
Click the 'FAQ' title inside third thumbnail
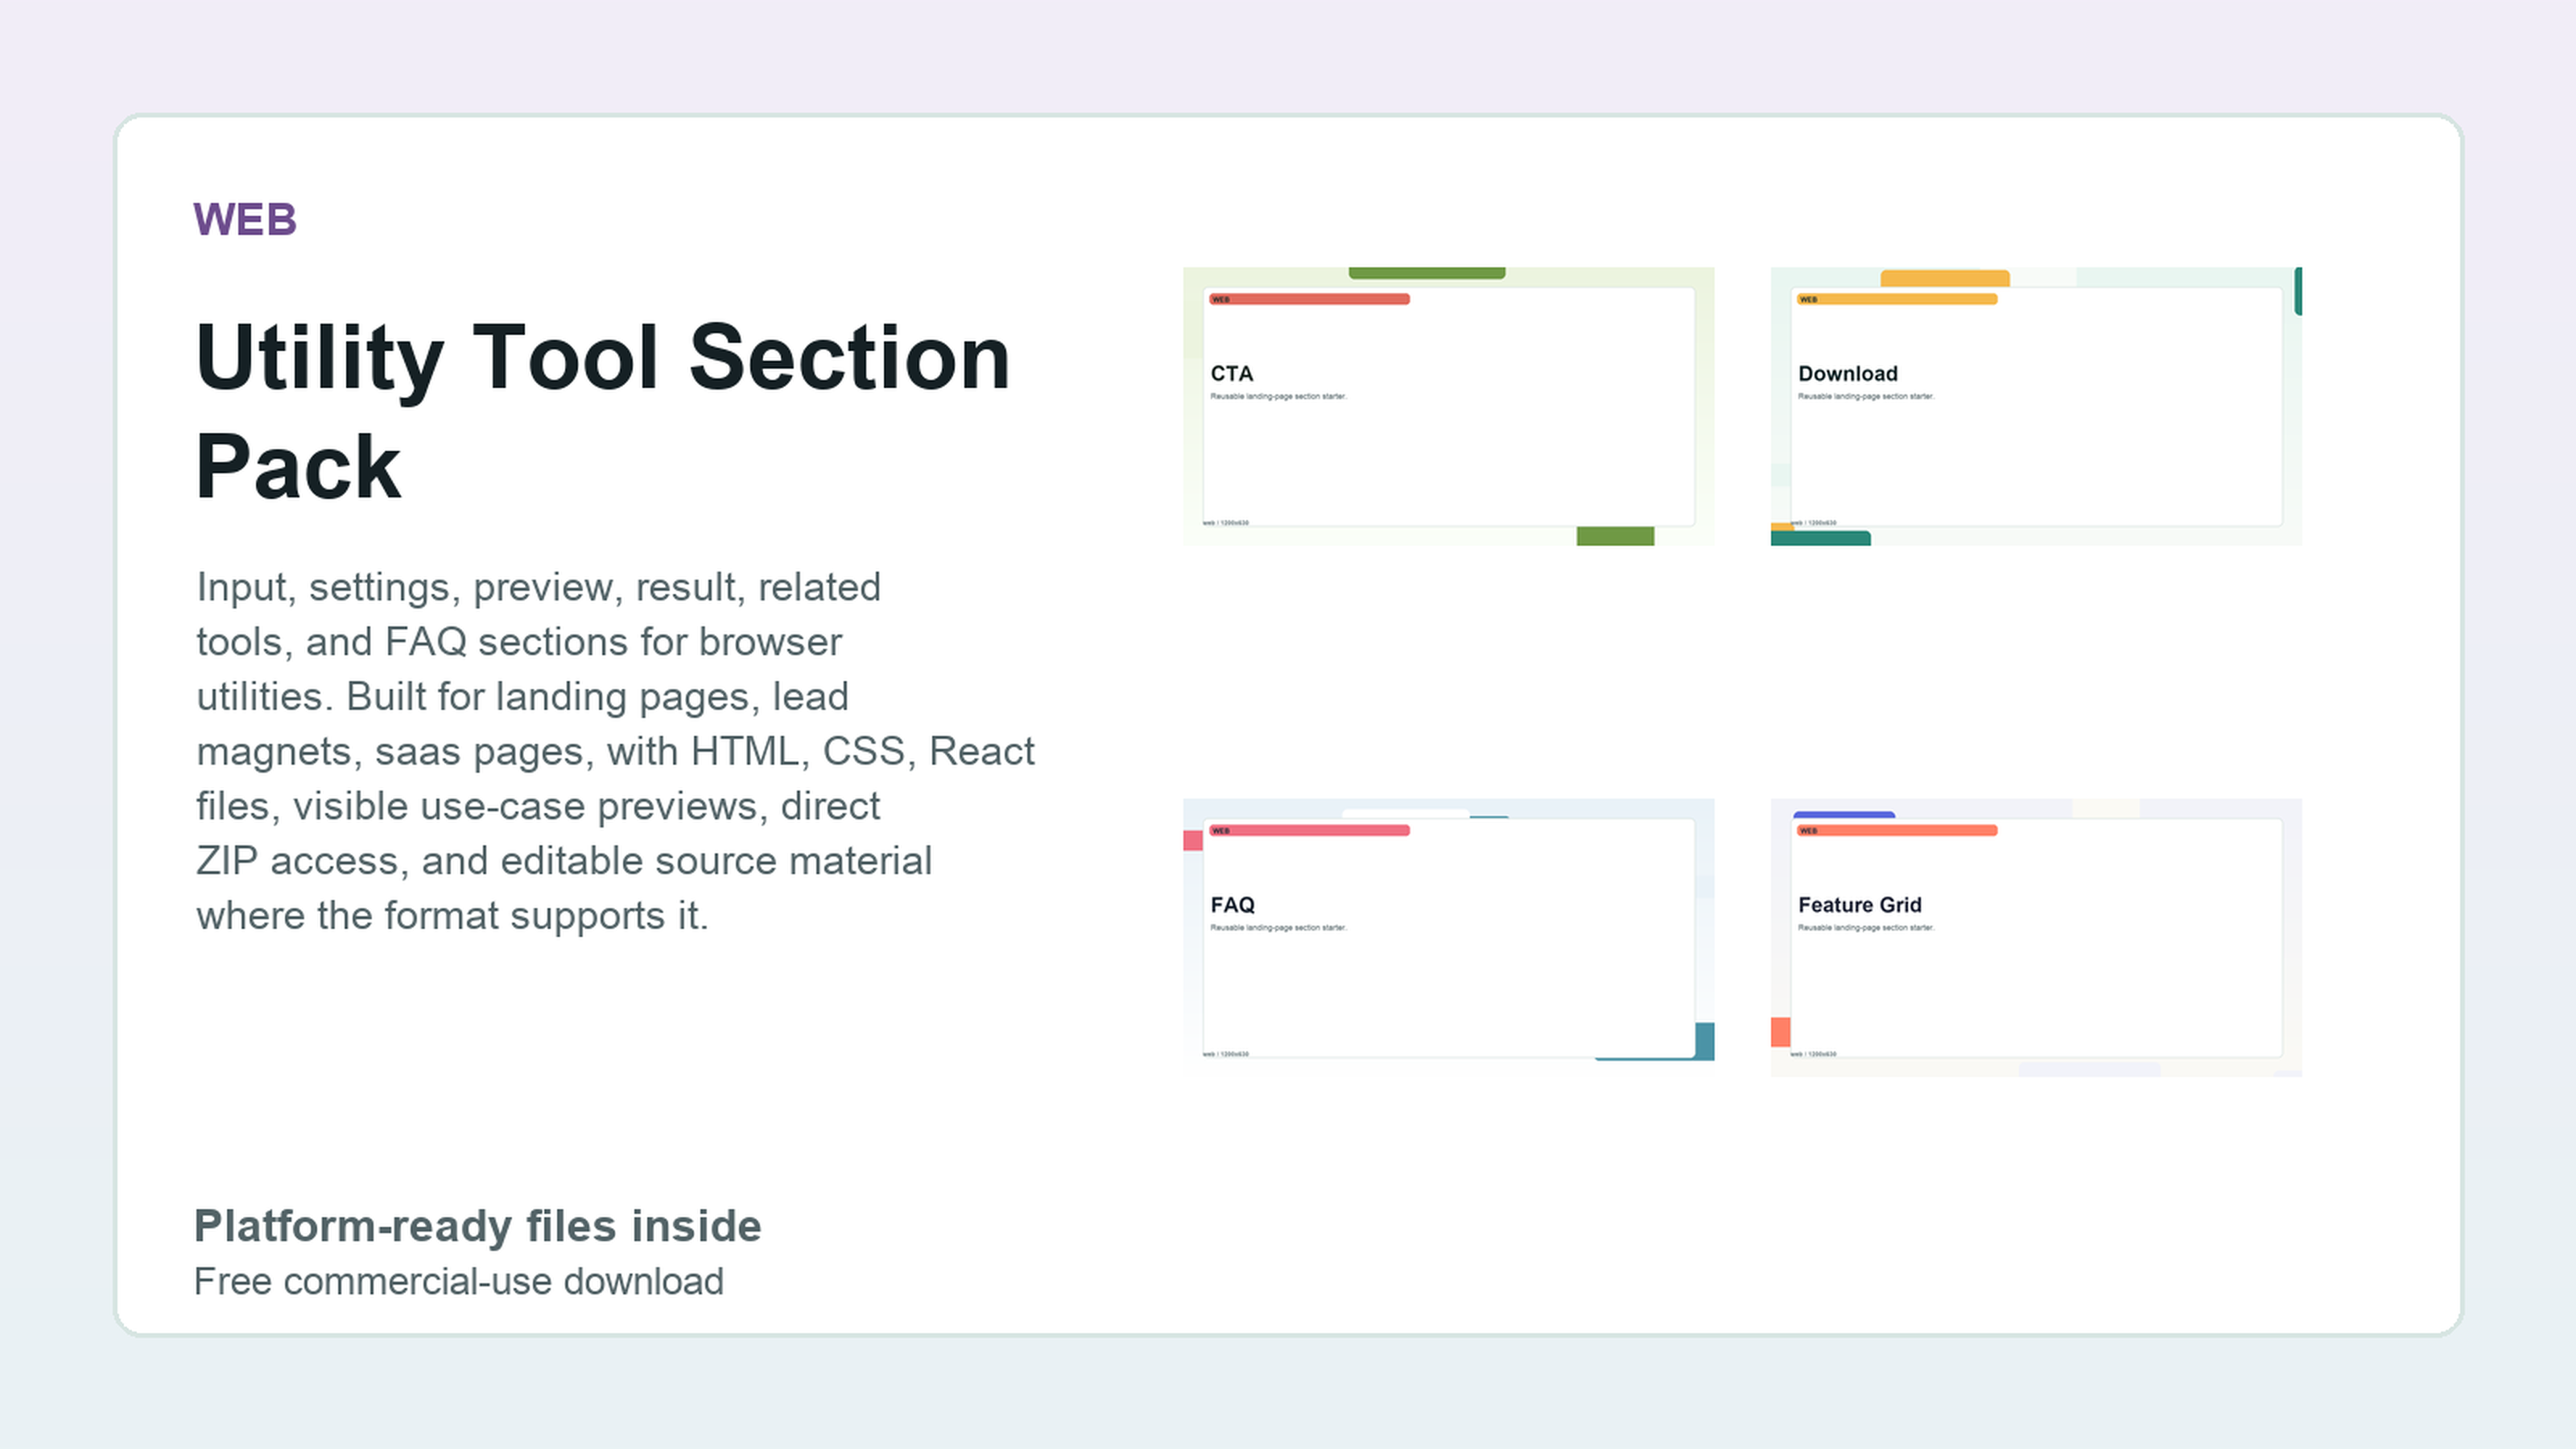point(1232,904)
